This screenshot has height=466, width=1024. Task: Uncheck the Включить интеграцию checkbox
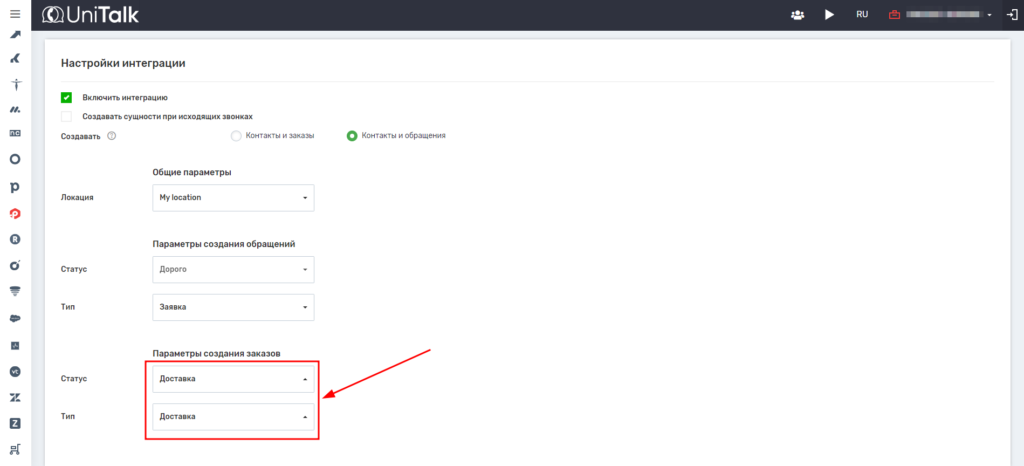tap(67, 98)
